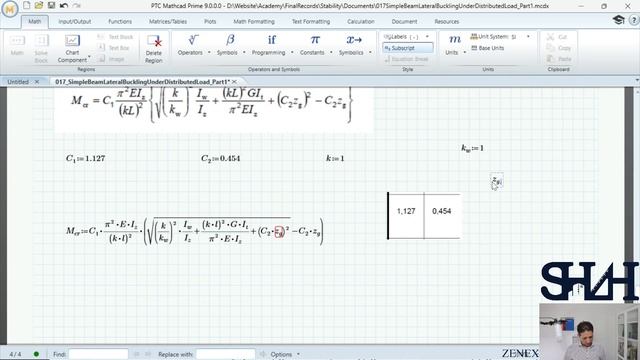Insert a Math region
Screen dimensions: 640x360
(x=17, y=45)
